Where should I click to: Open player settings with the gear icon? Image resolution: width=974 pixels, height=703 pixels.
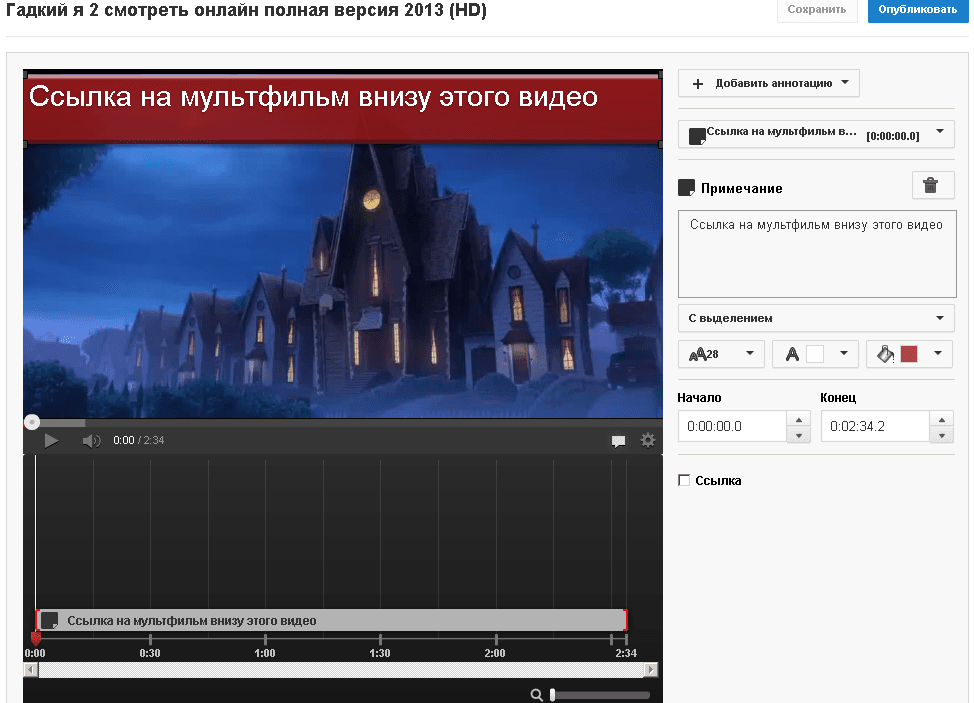click(x=648, y=440)
